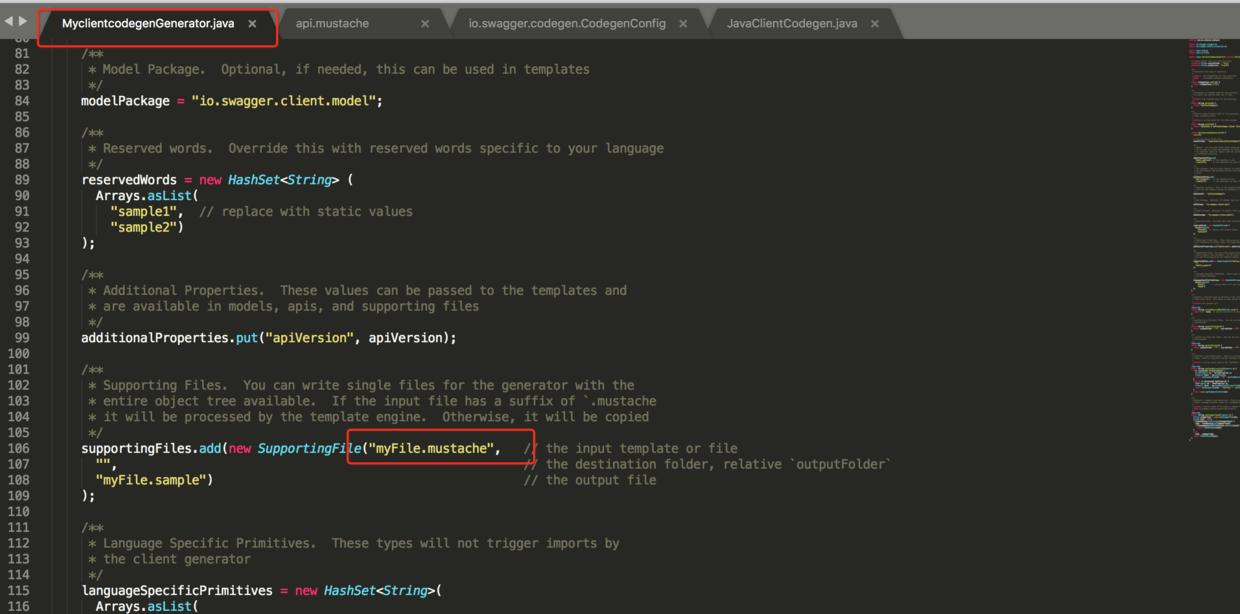Switch to io.swagger.codegen.CodegenConfig tab

[567, 23]
